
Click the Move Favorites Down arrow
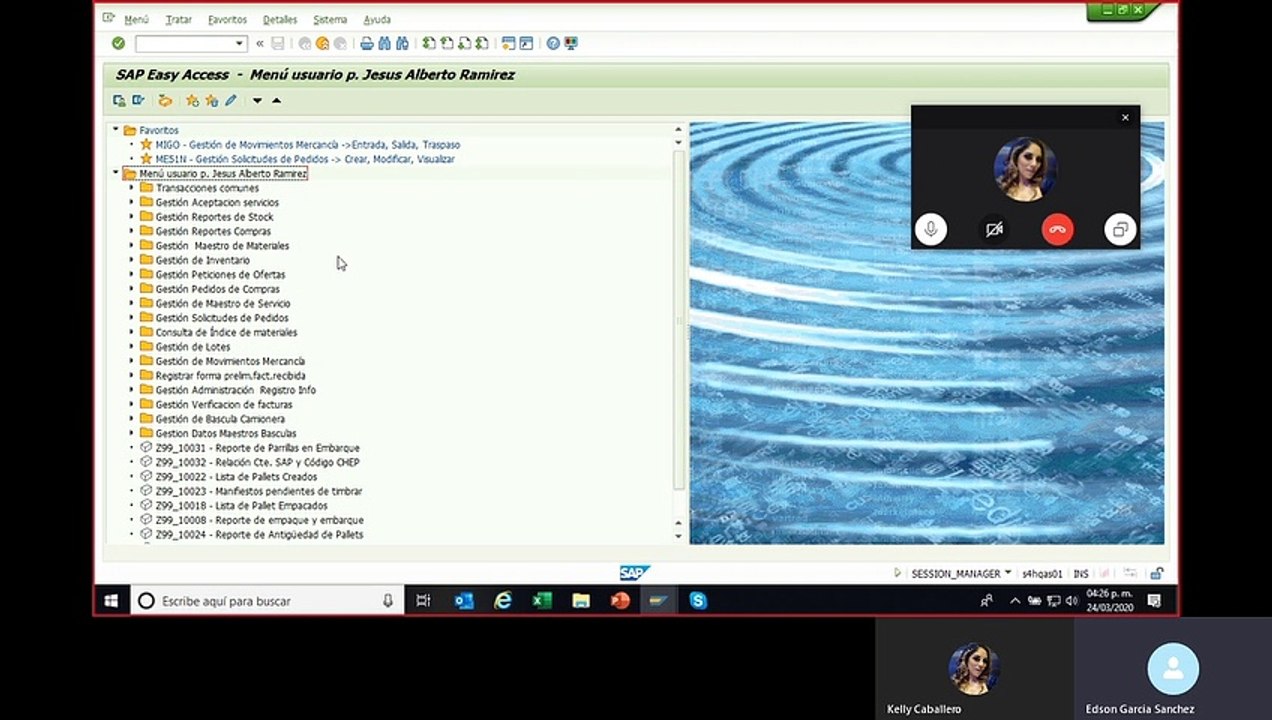(257, 100)
